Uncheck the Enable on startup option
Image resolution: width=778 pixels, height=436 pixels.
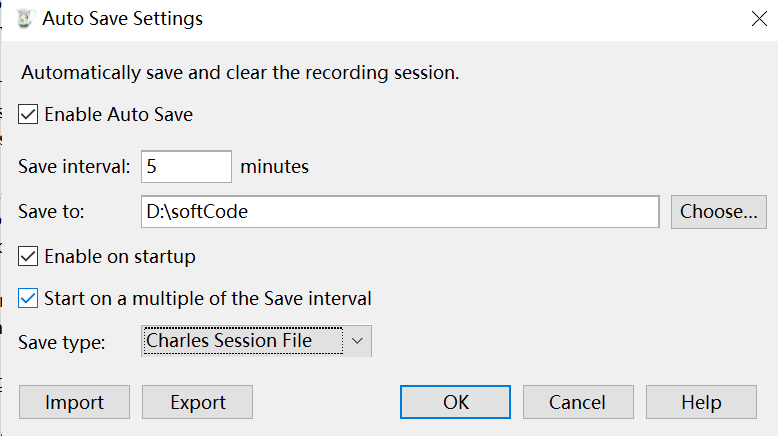coord(29,257)
